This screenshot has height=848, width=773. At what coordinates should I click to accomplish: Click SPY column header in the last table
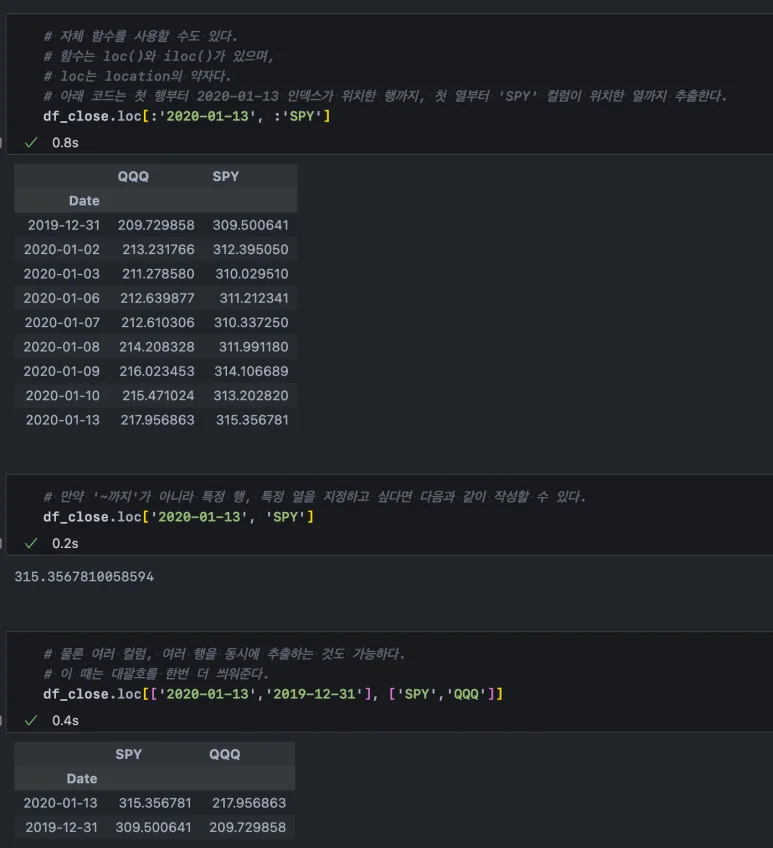[129, 754]
